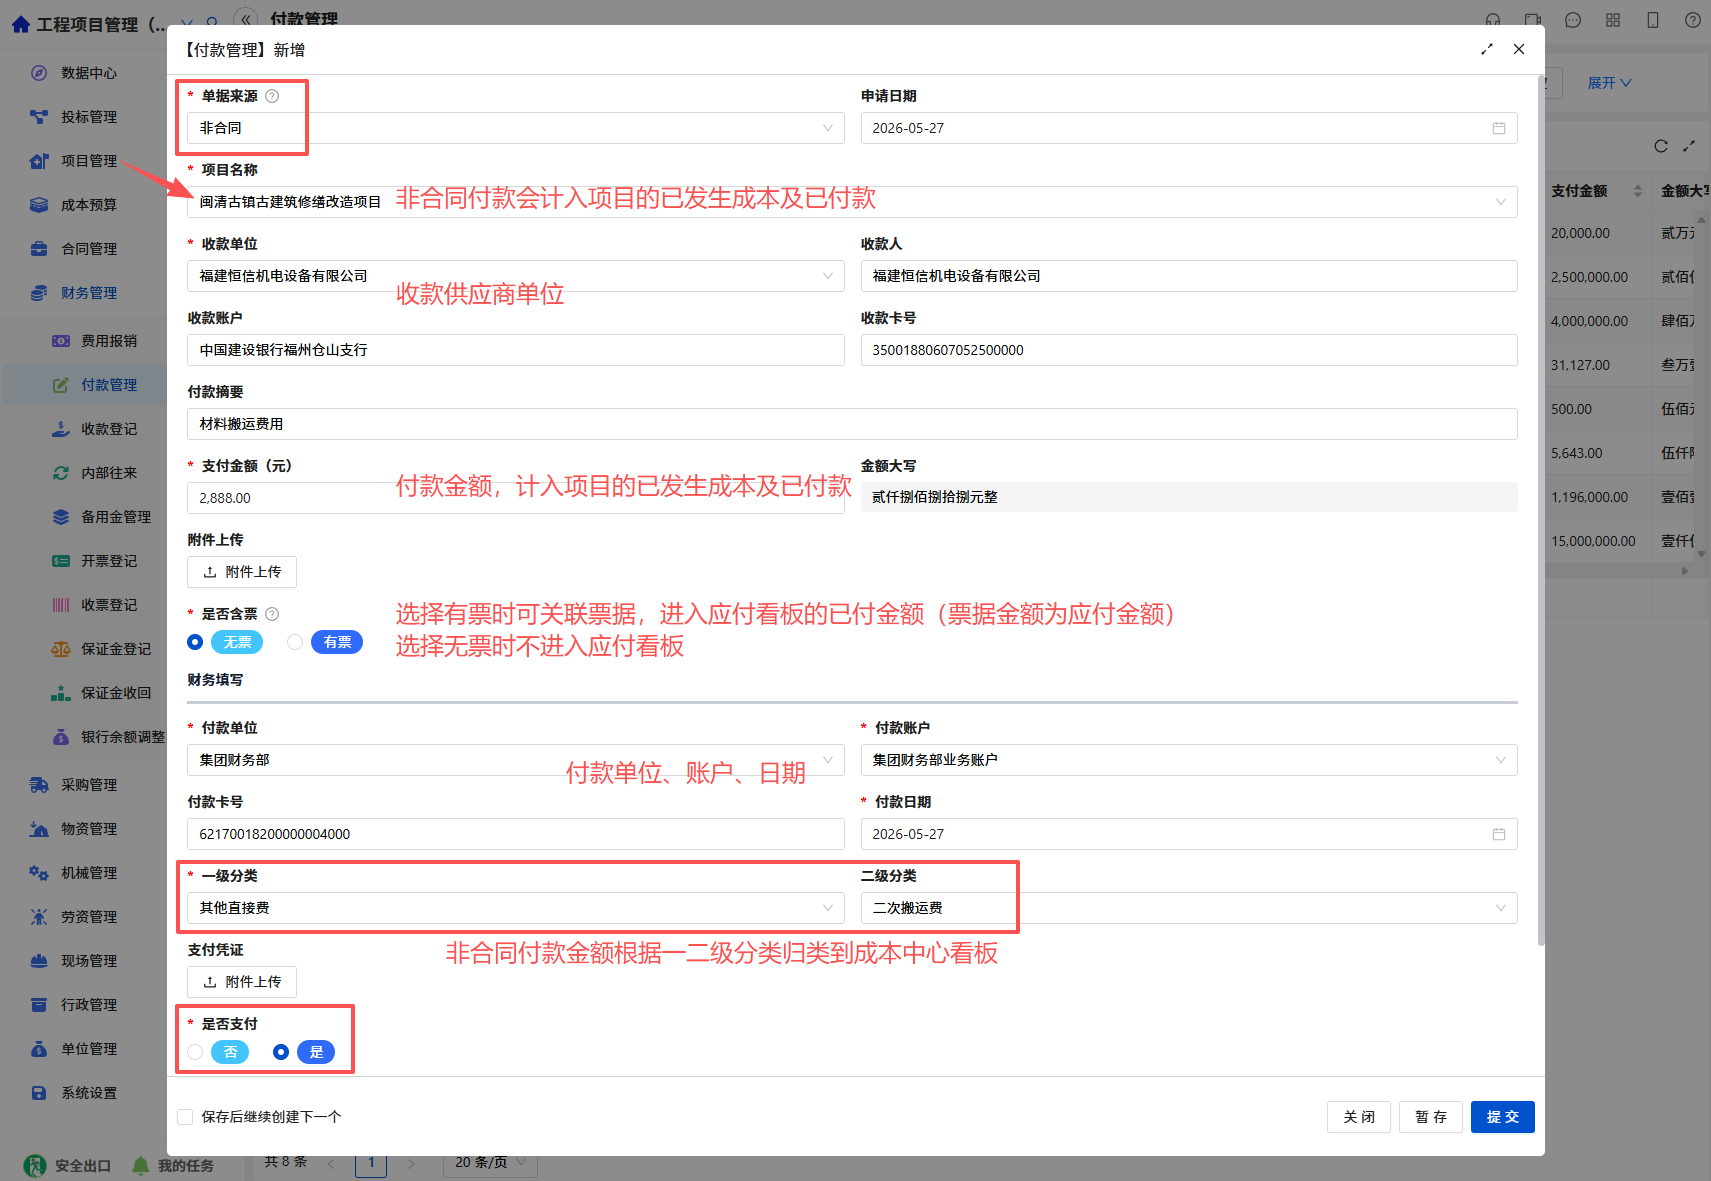The image size is (1711, 1181).
Task: Click the 保证金登记 scales icon
Action: click(x=61, y=649)
